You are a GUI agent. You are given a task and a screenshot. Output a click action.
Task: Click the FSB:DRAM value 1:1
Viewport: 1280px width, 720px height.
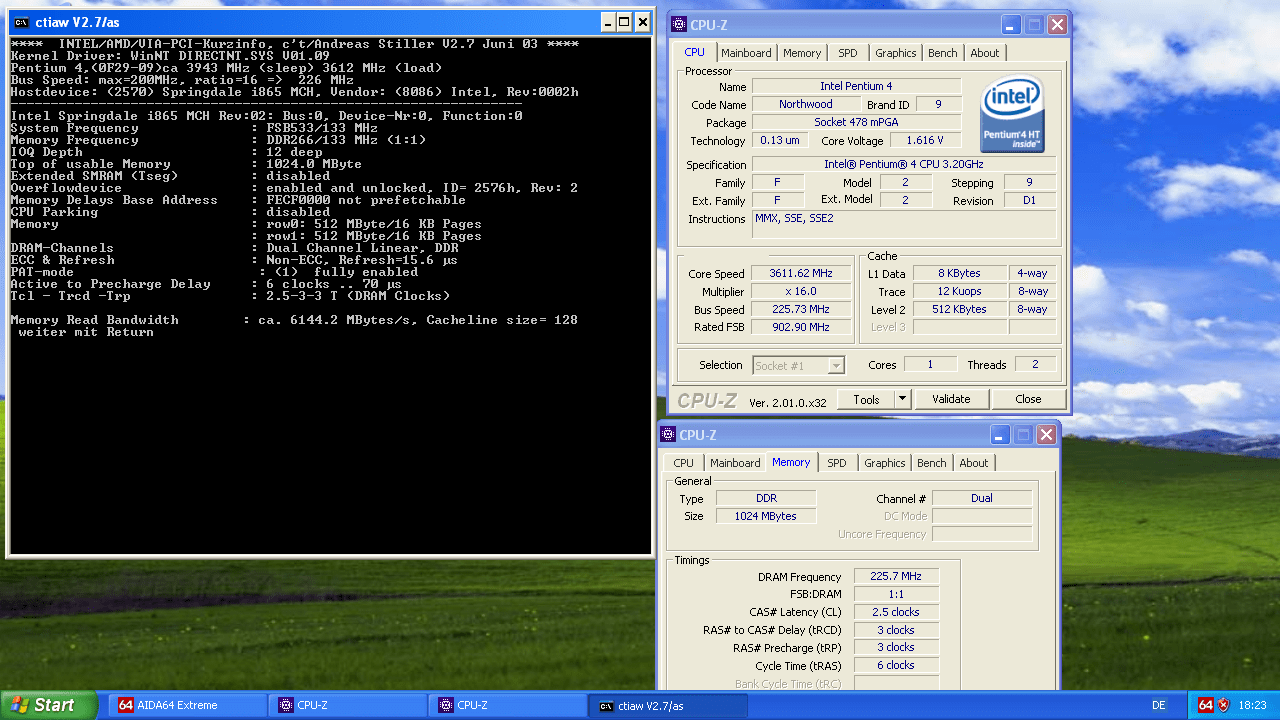coord(896,594)
